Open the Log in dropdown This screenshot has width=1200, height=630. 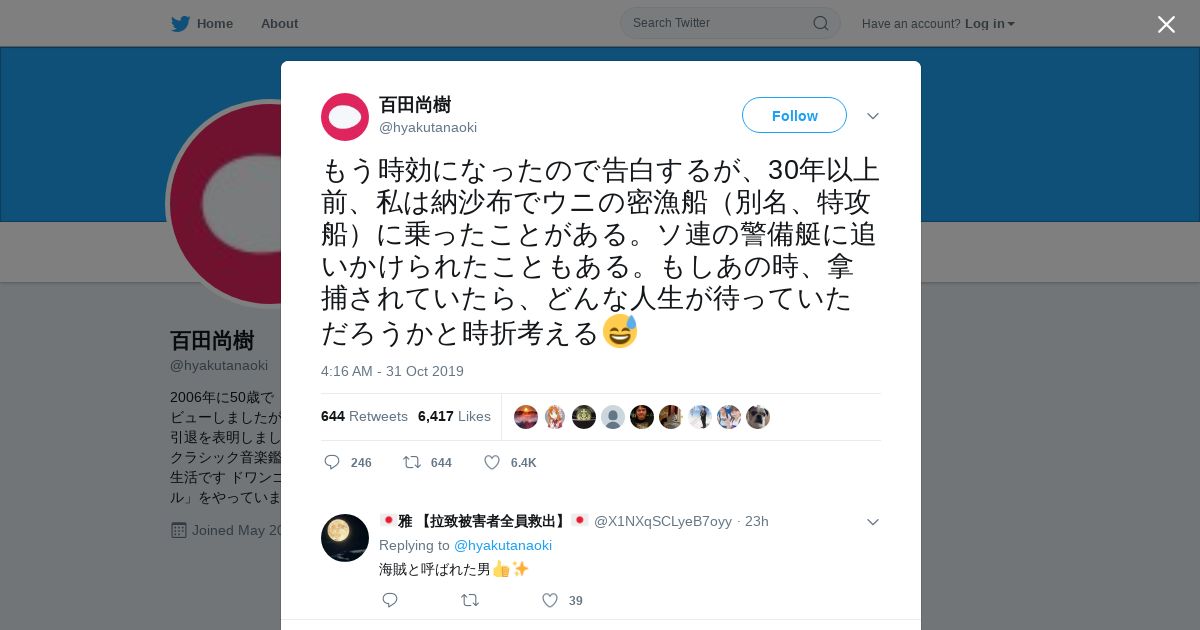click(x=989, y=24)
